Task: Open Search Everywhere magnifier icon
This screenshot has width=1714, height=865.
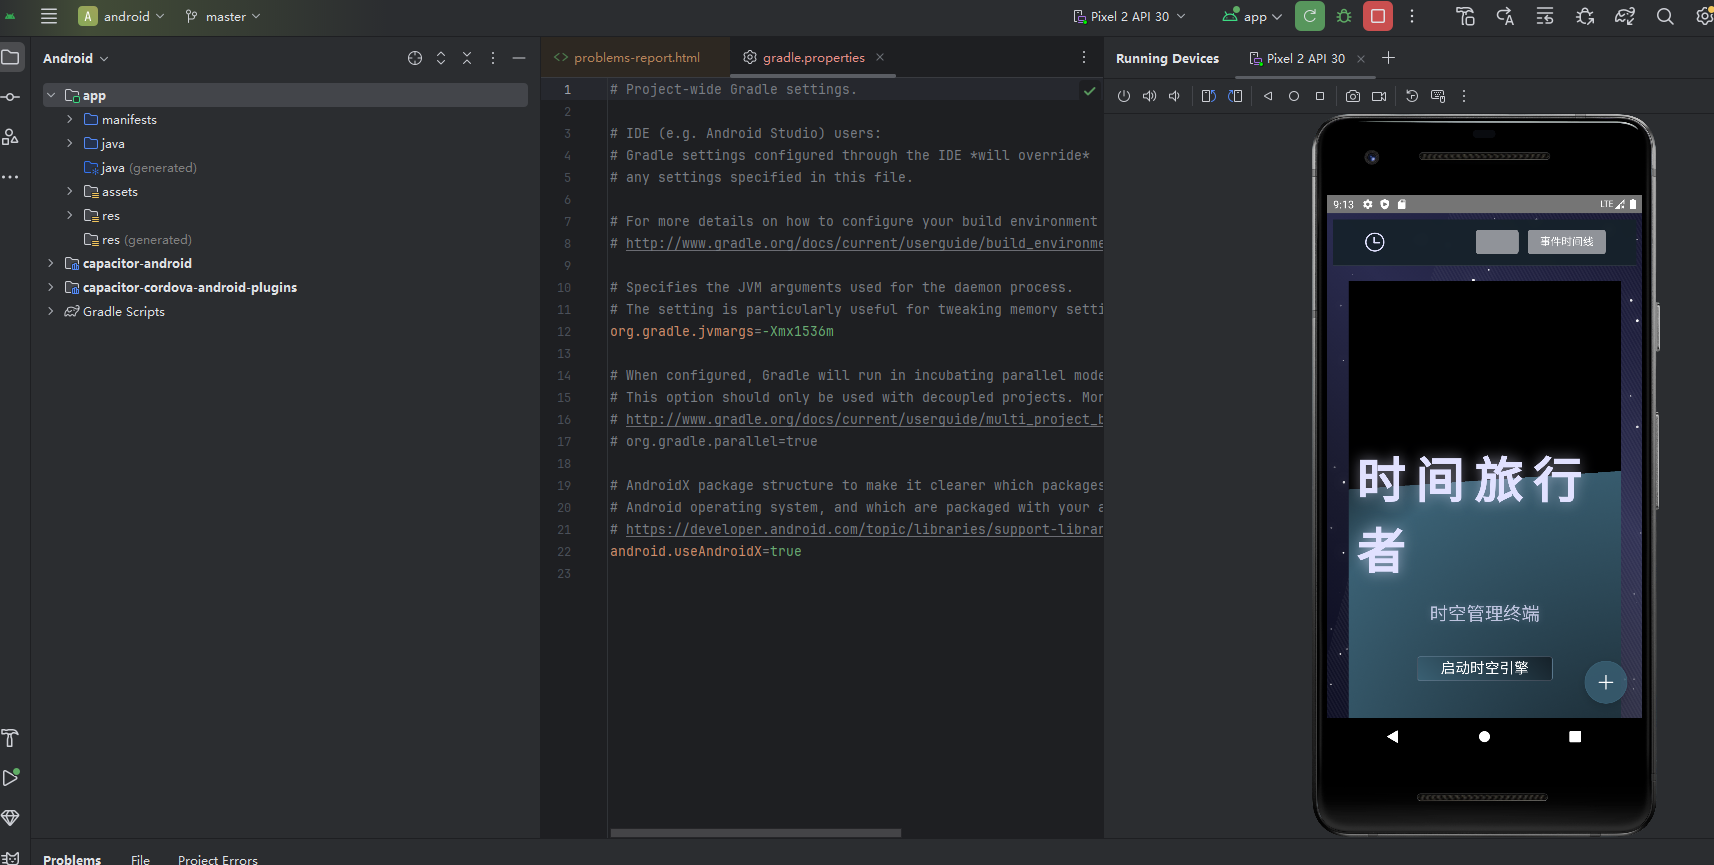Action: click(x=1665, y=16)
